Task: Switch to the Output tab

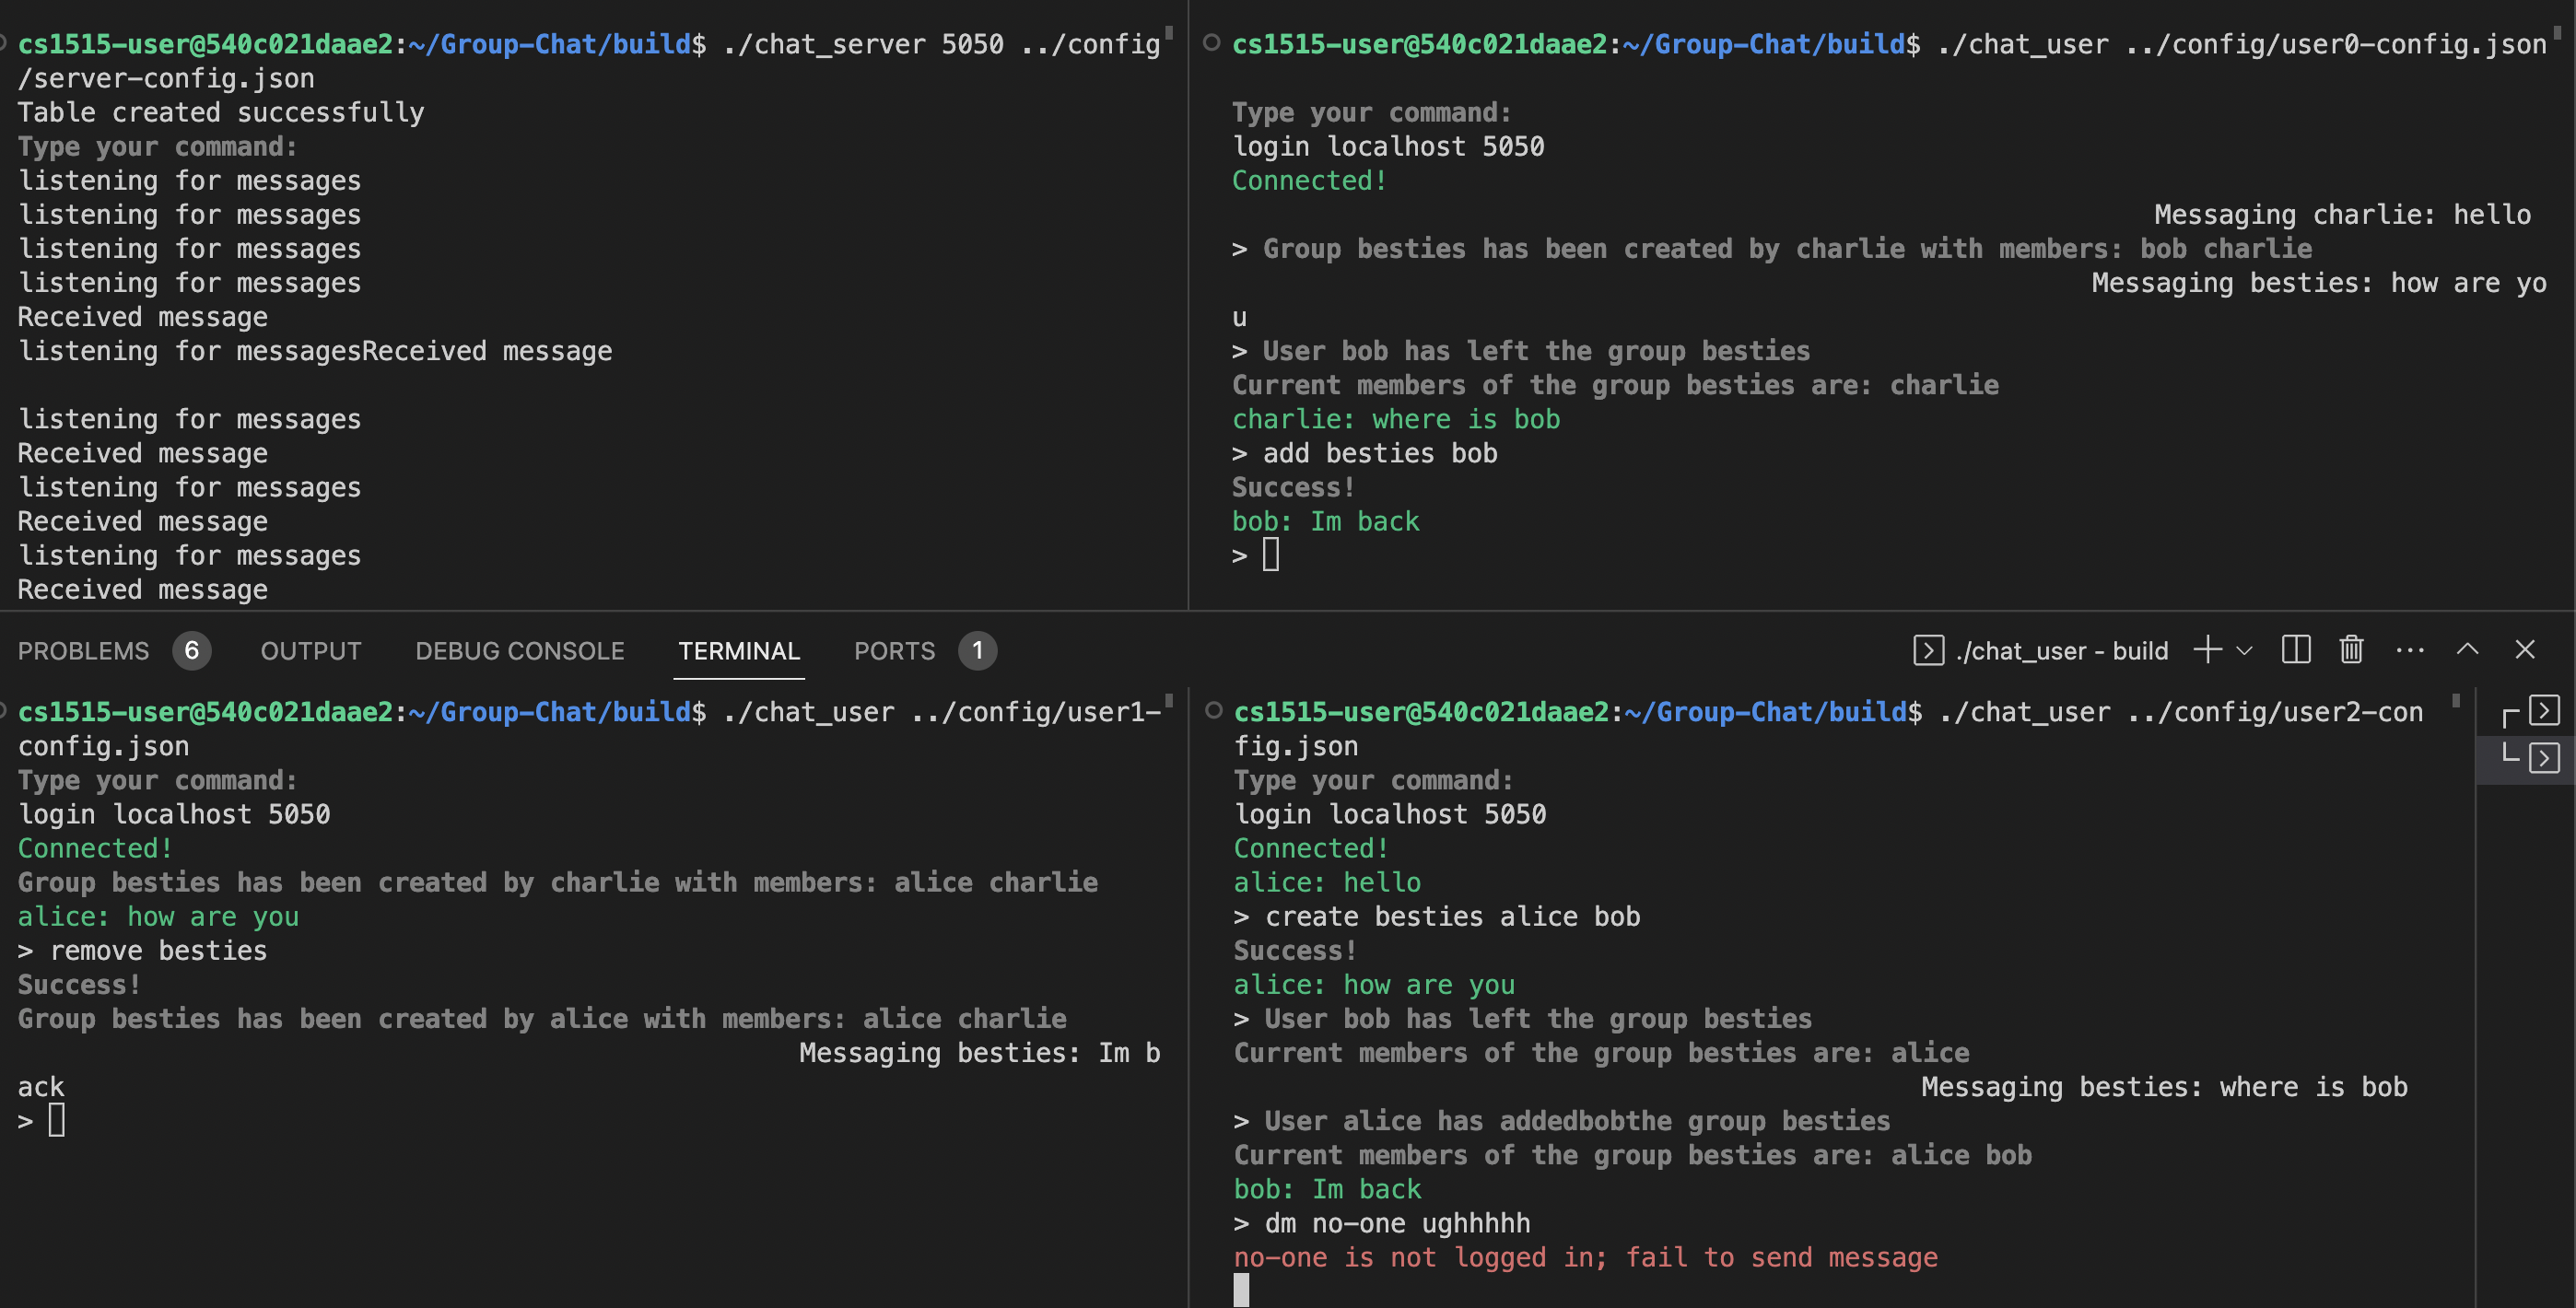Action: [311, 651]
